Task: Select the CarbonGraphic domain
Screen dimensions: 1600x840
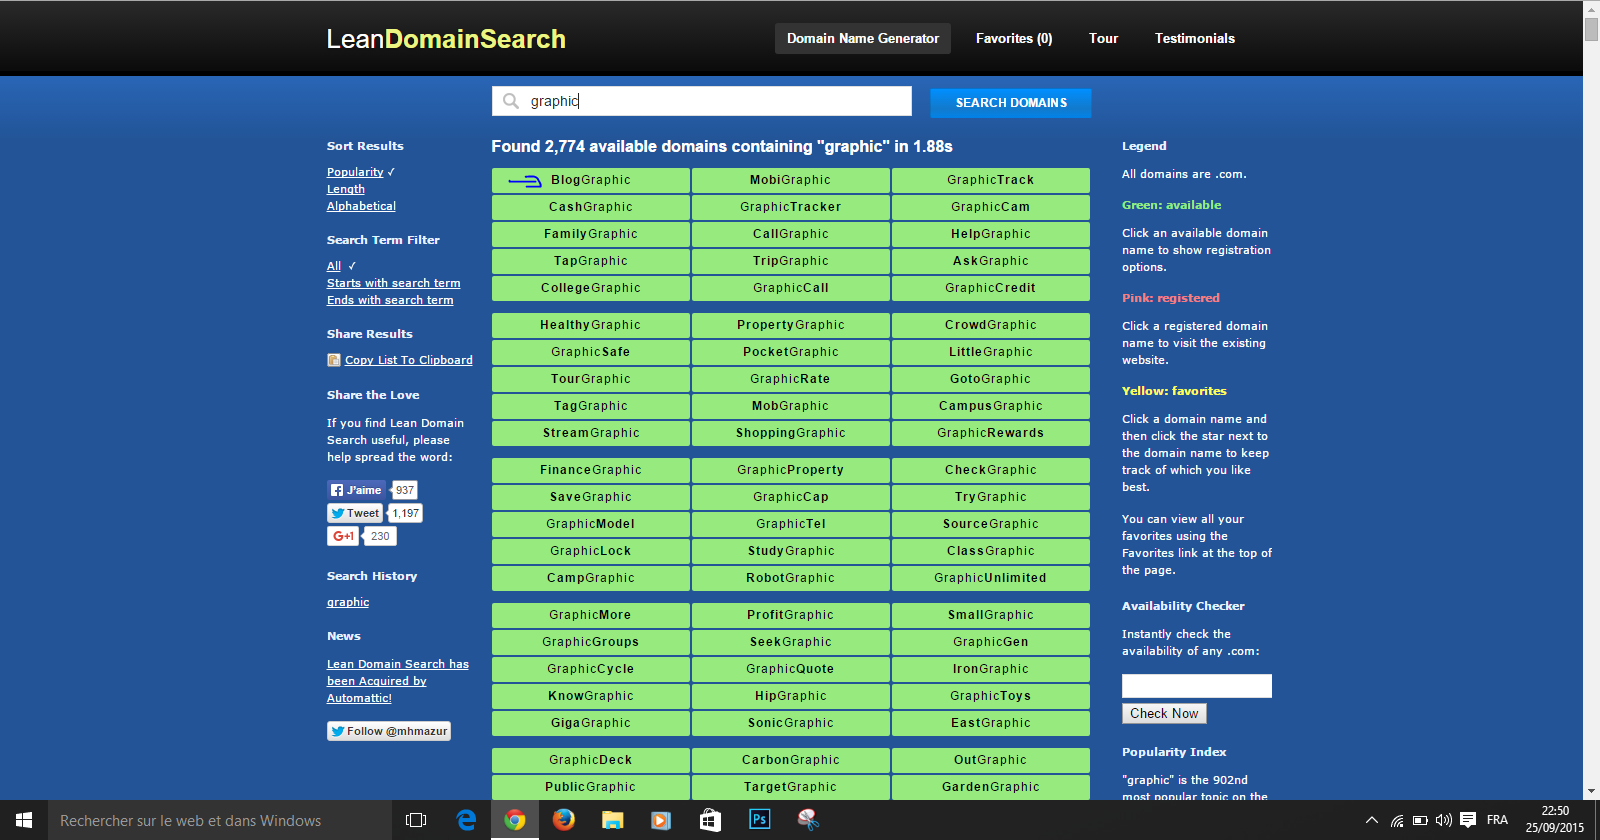Action: (791, 760)
